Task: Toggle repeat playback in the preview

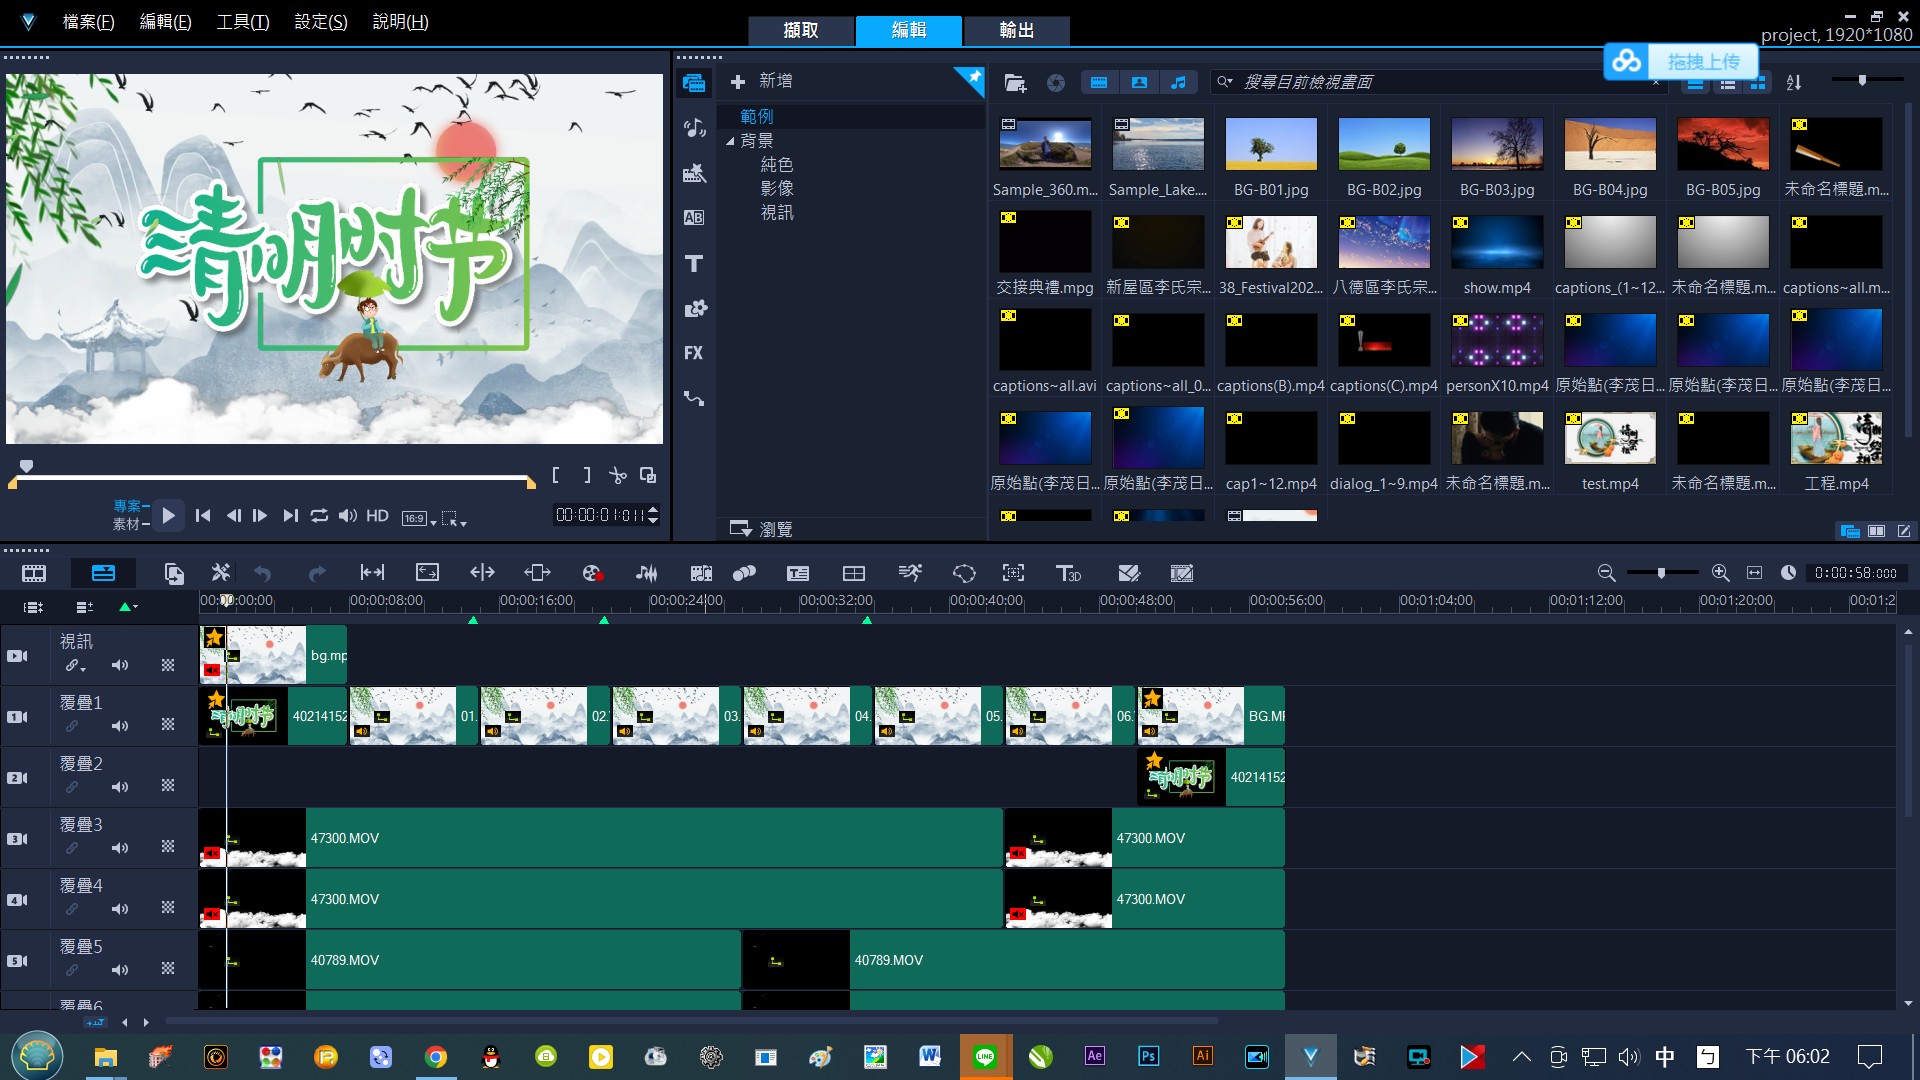Action: coord(319,516)
